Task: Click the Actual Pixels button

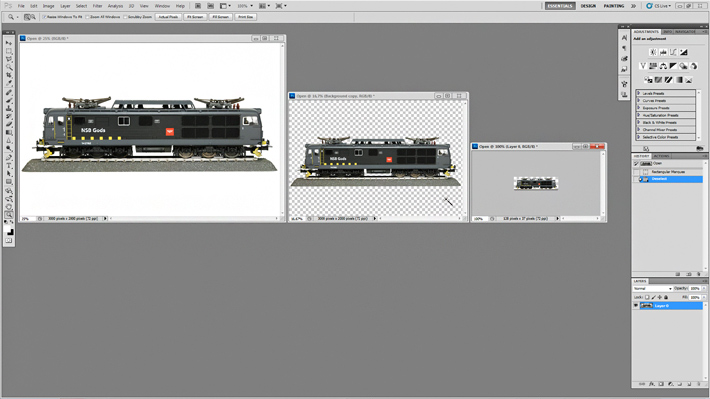Action: click(x=168, y=17)
